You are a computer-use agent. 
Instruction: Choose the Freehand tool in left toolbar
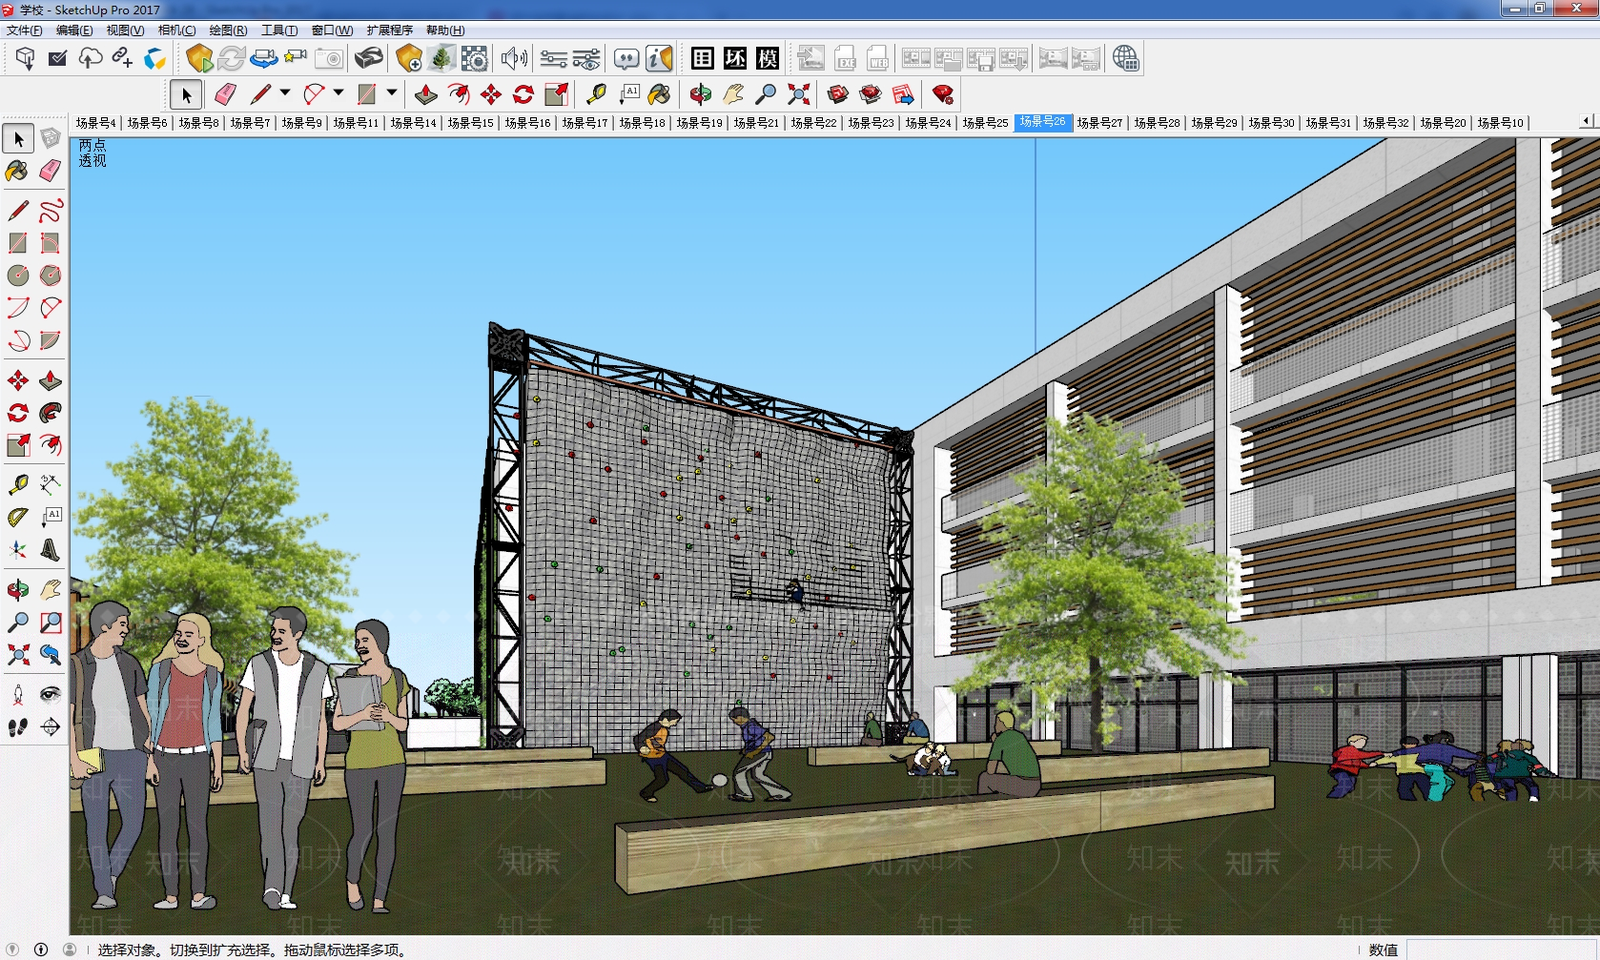tap(50, 211)
